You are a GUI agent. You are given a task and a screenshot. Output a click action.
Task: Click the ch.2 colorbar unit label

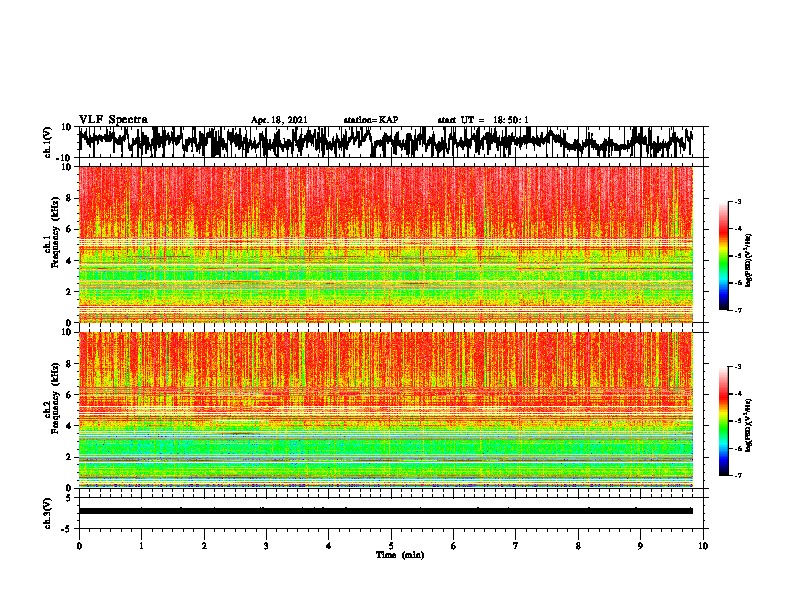tap(749, 425)
